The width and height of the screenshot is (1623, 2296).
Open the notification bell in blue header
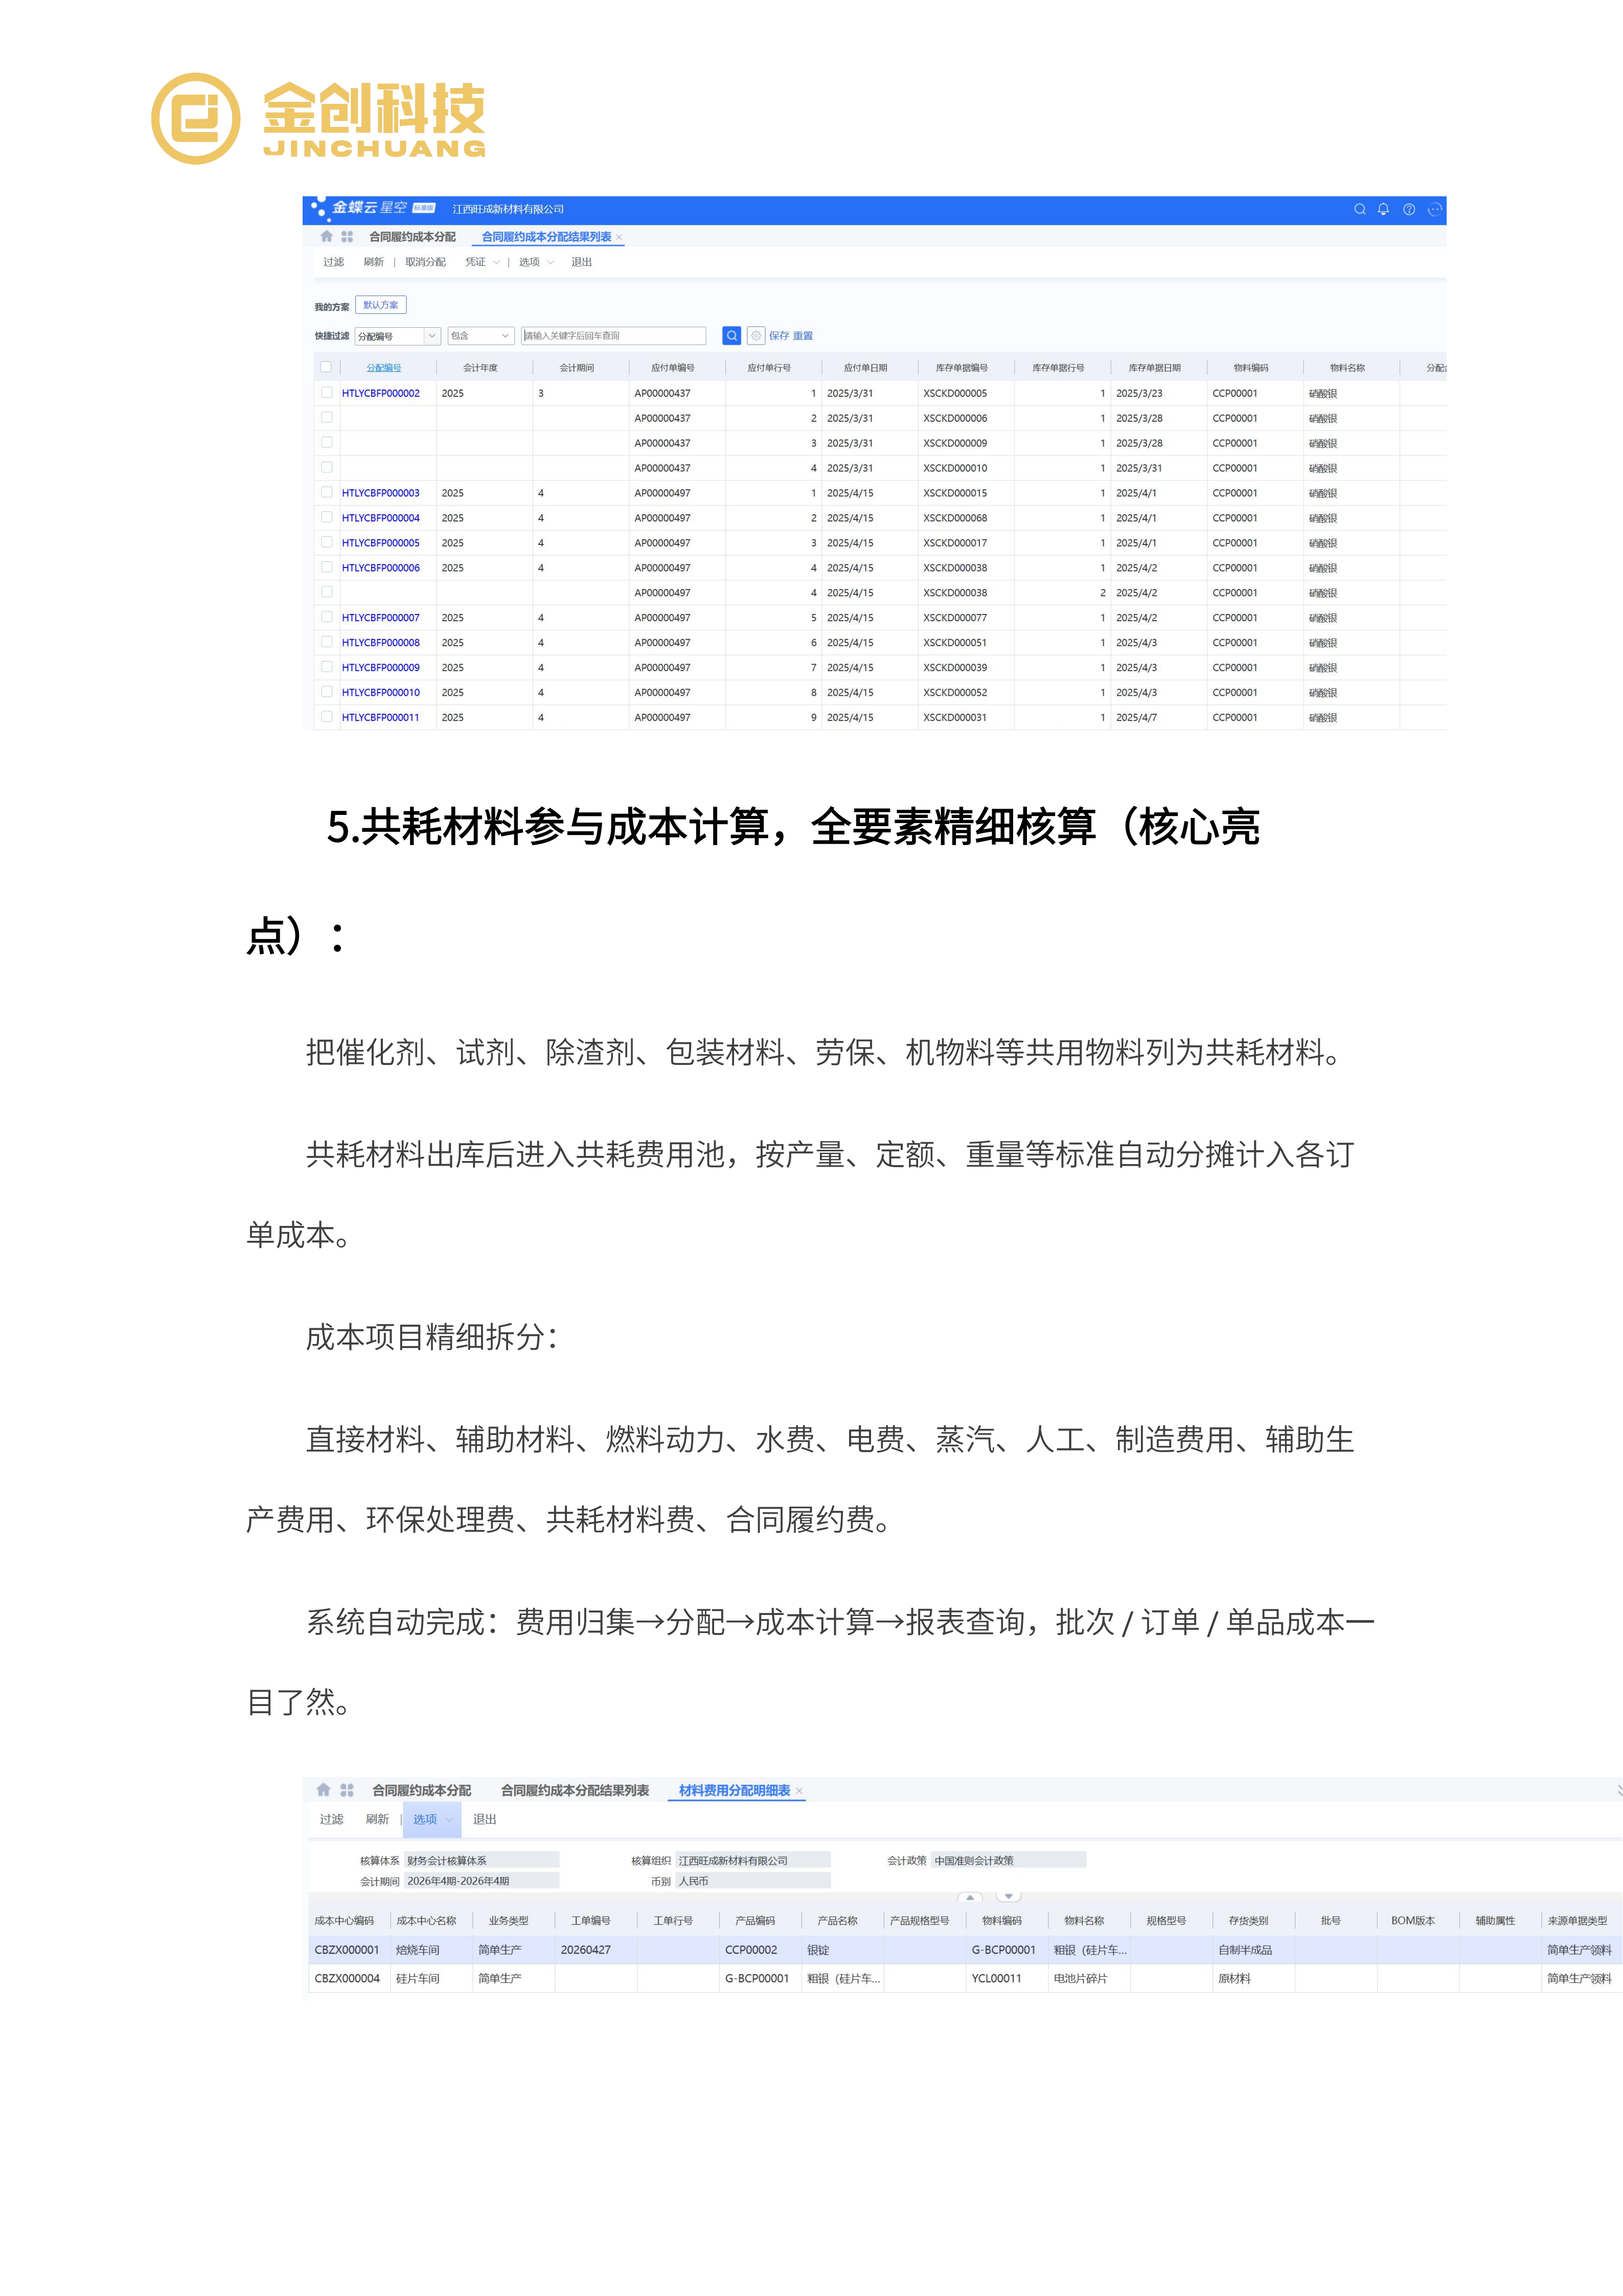tap(1383, 209)
